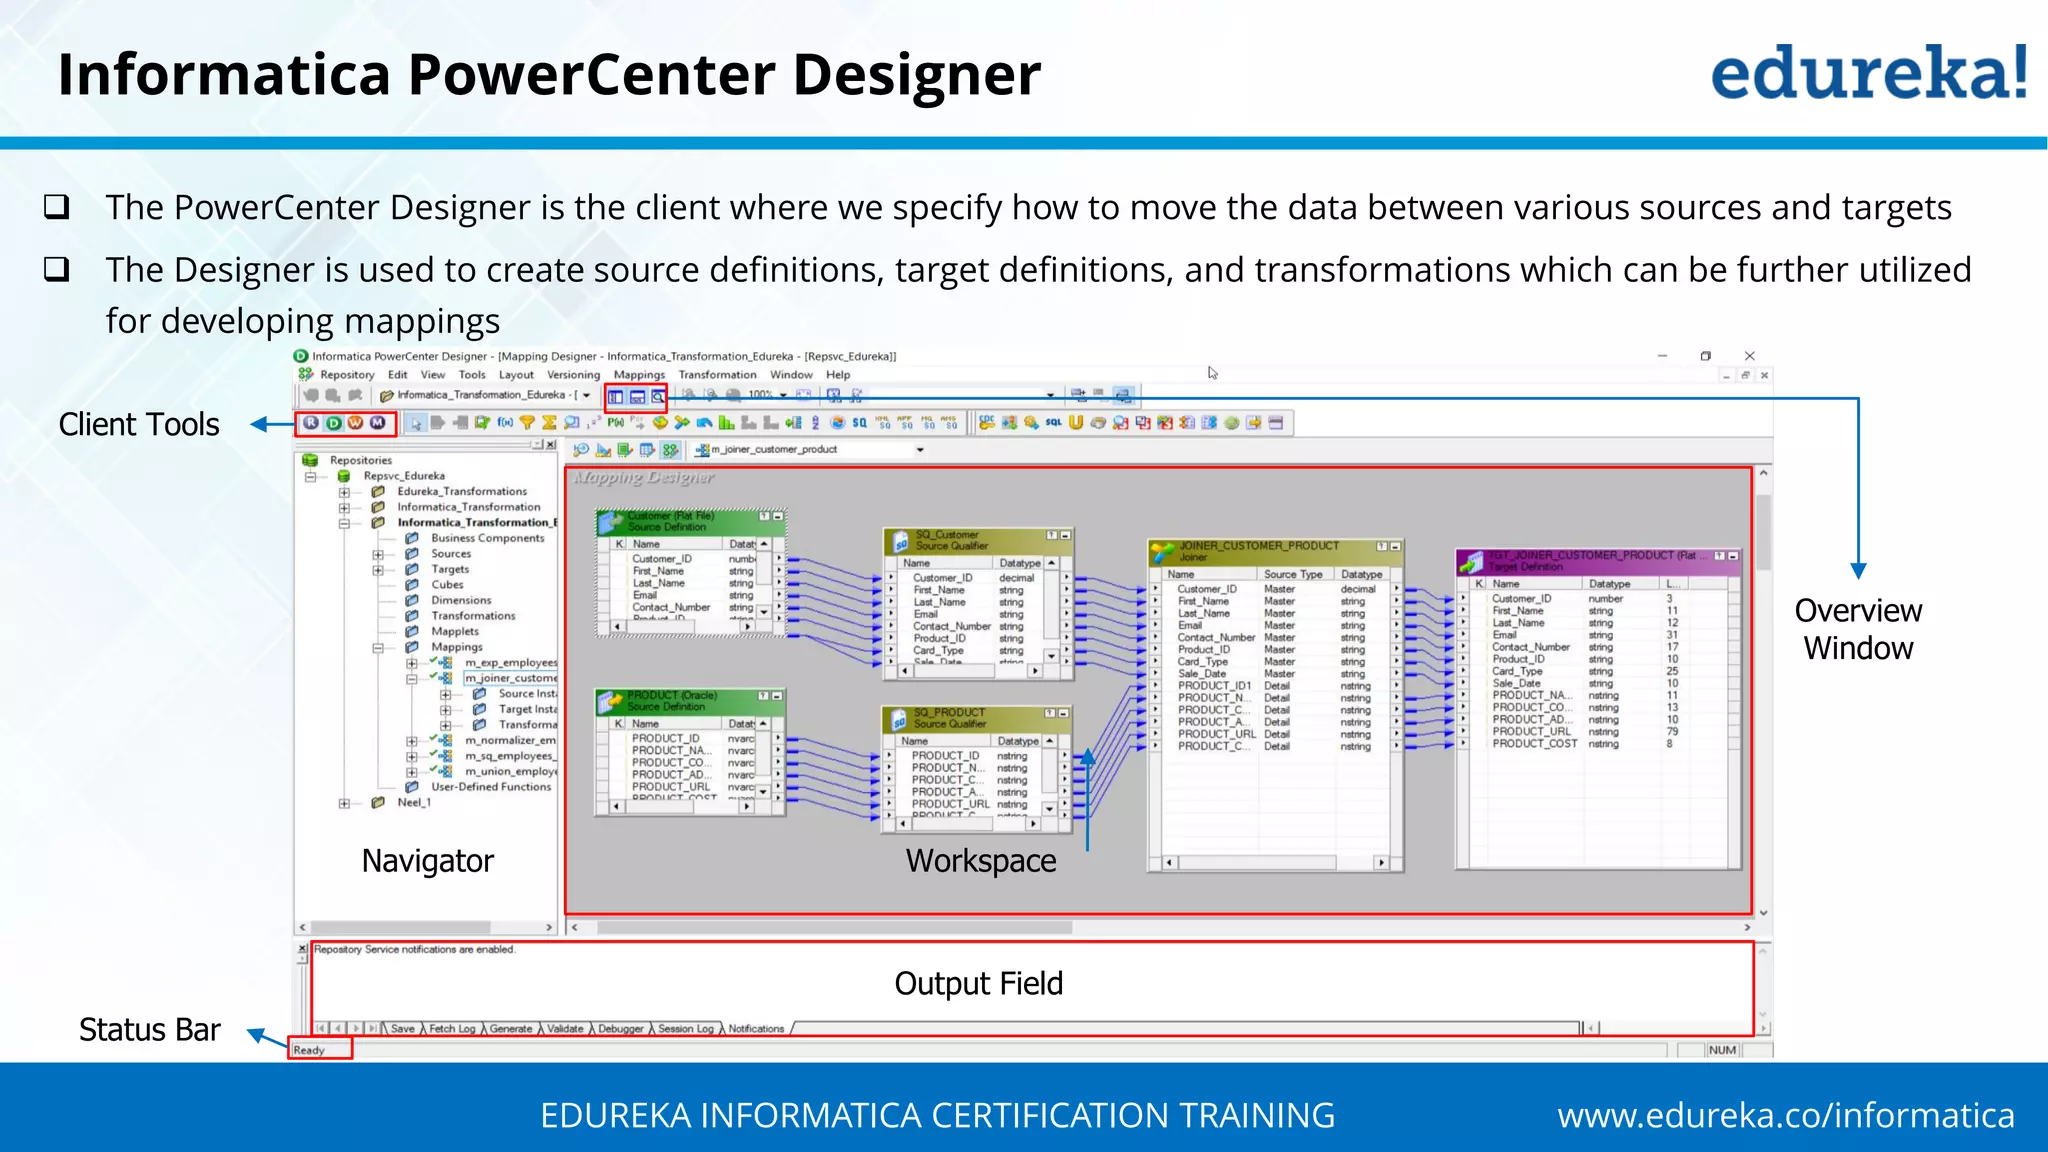This screenshot has width=2048, height=1152.
Task: Switch to the Debugger output tab
Action: point(621,1029)
